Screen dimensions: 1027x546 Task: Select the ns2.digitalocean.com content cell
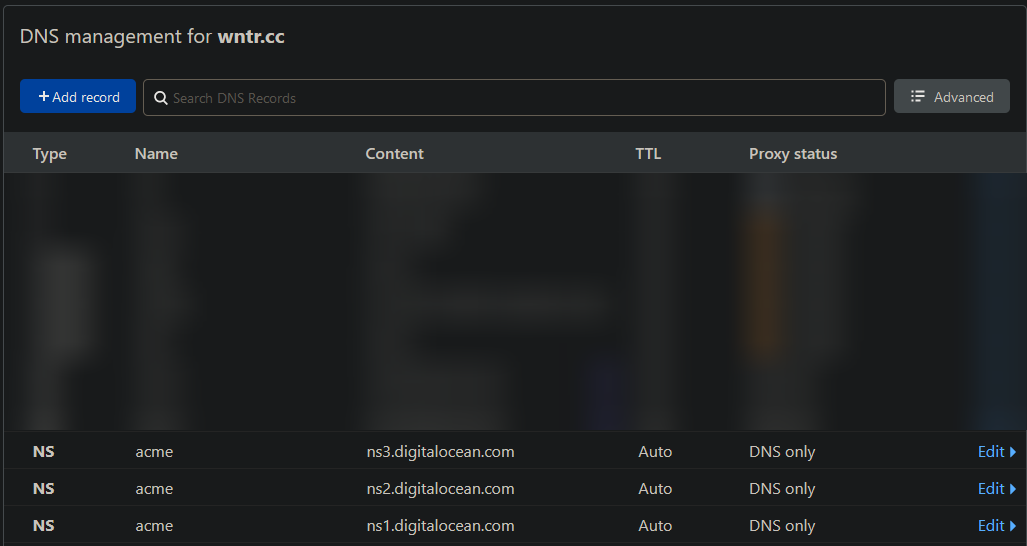[440, 489]
